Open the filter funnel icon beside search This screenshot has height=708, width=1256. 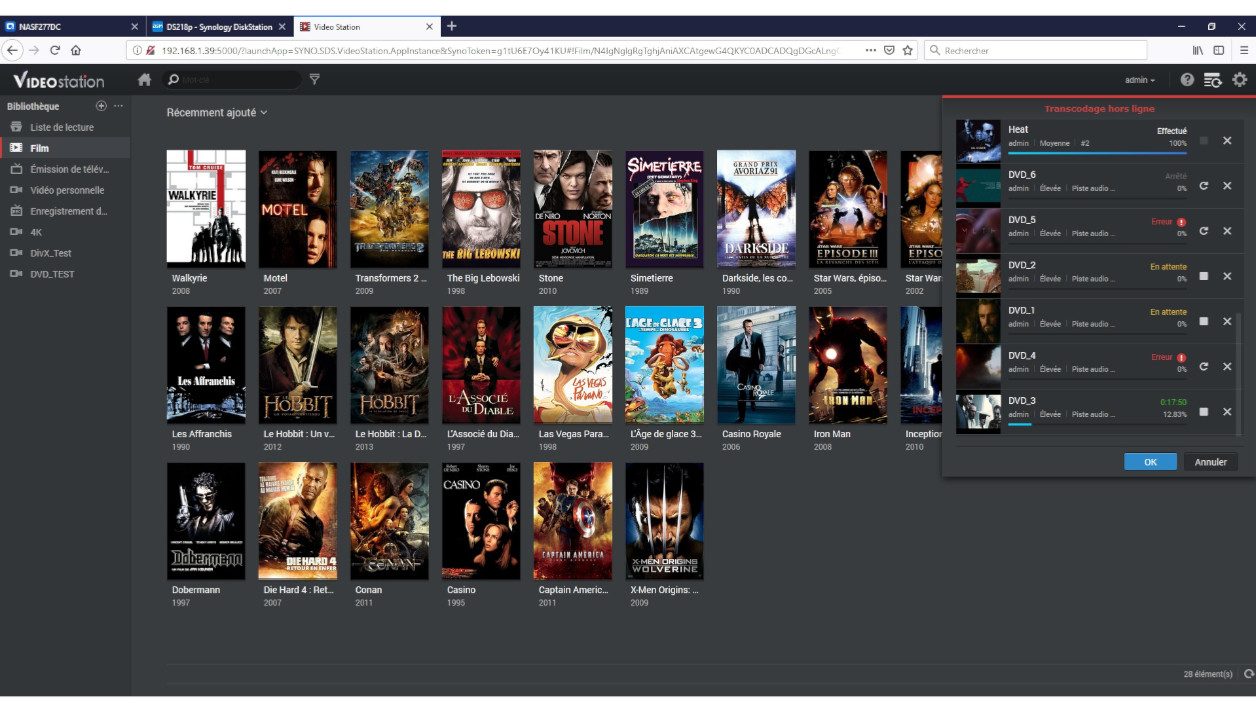tap(315, 80)
